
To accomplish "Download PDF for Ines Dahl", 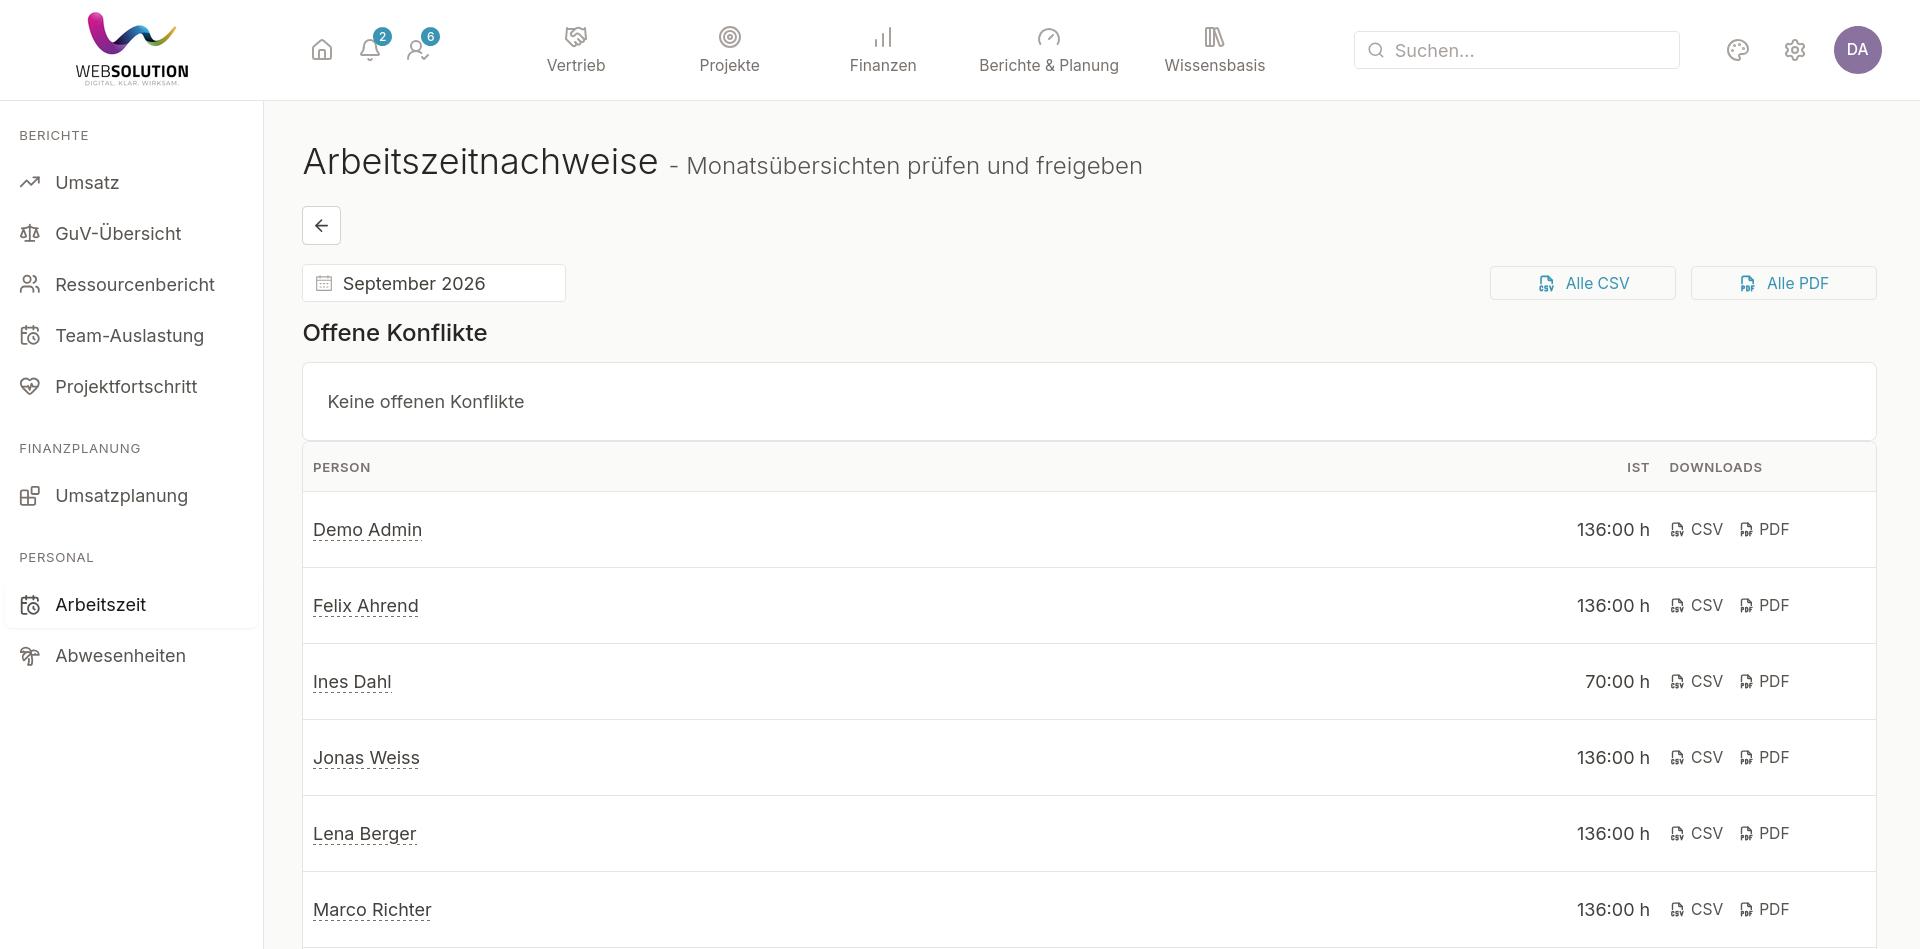I will point(1765,682).
